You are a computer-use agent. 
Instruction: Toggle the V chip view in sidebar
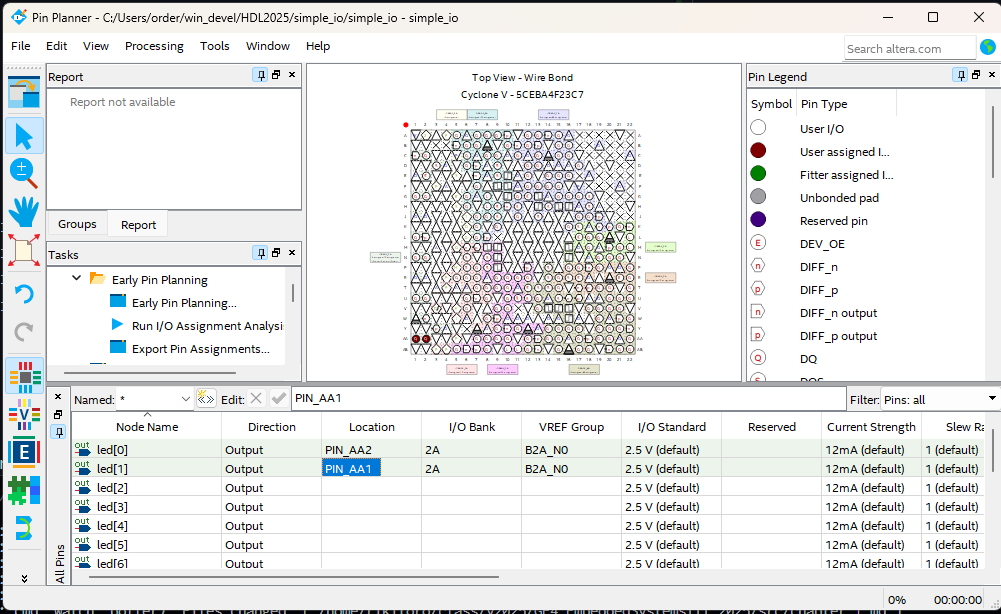click(x=24, y=416)
